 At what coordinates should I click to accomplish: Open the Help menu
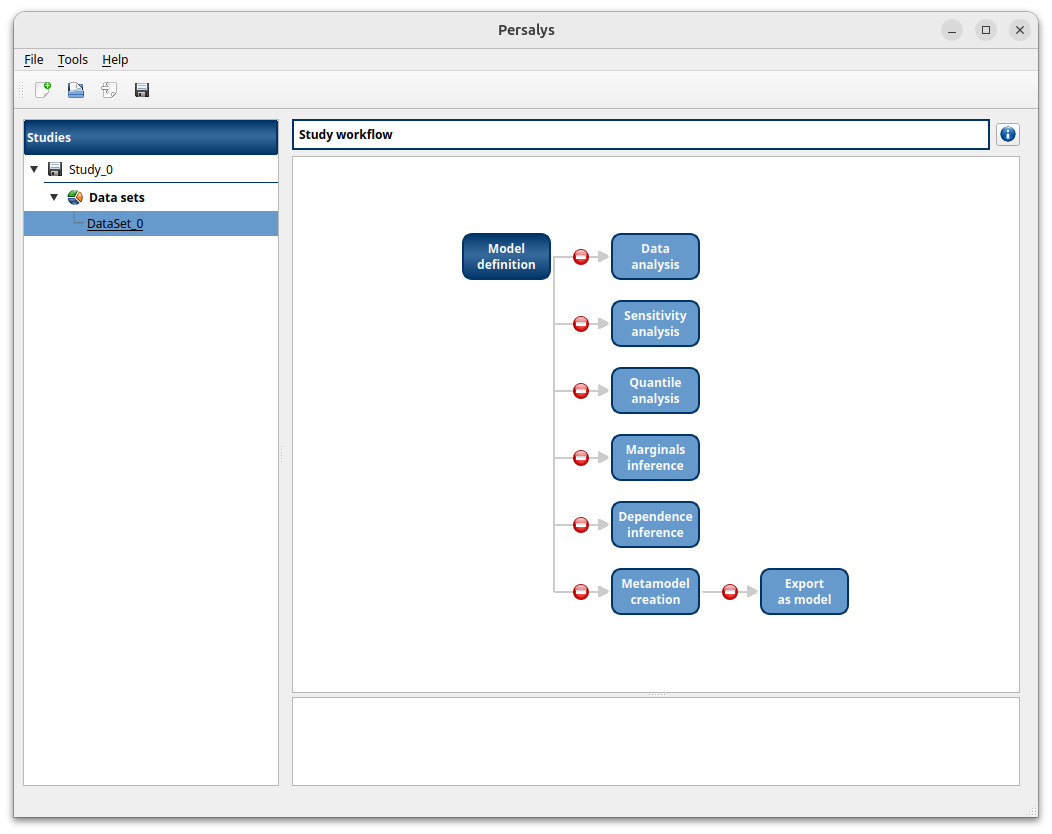[x=115, y=60]
